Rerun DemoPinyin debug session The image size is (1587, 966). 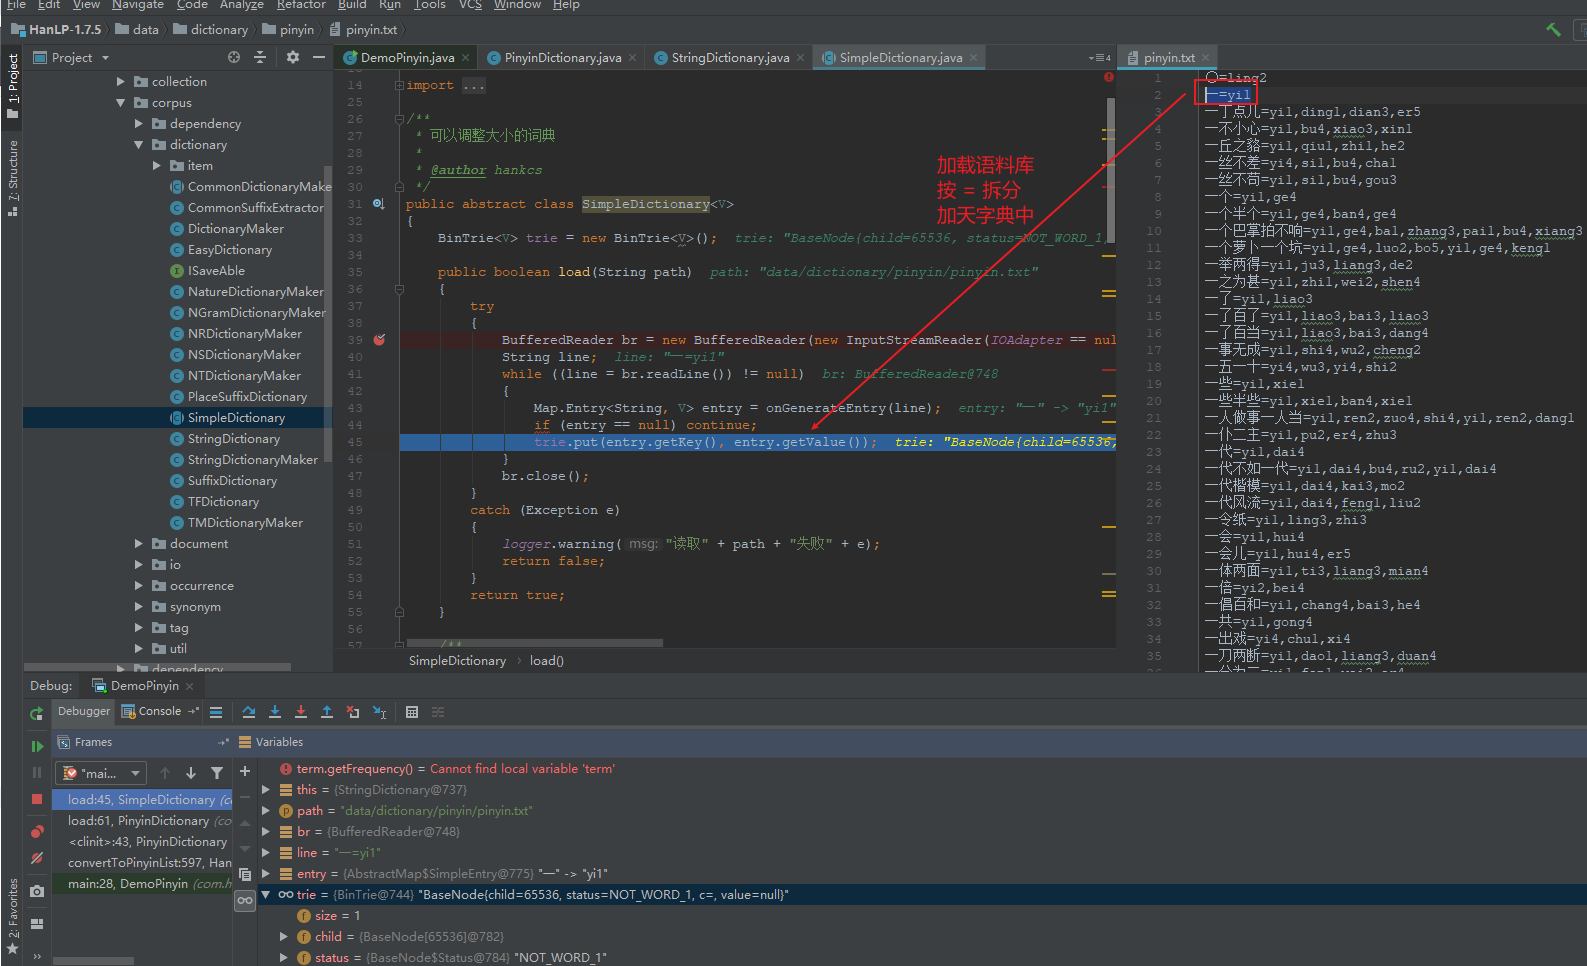coord(37,713)
